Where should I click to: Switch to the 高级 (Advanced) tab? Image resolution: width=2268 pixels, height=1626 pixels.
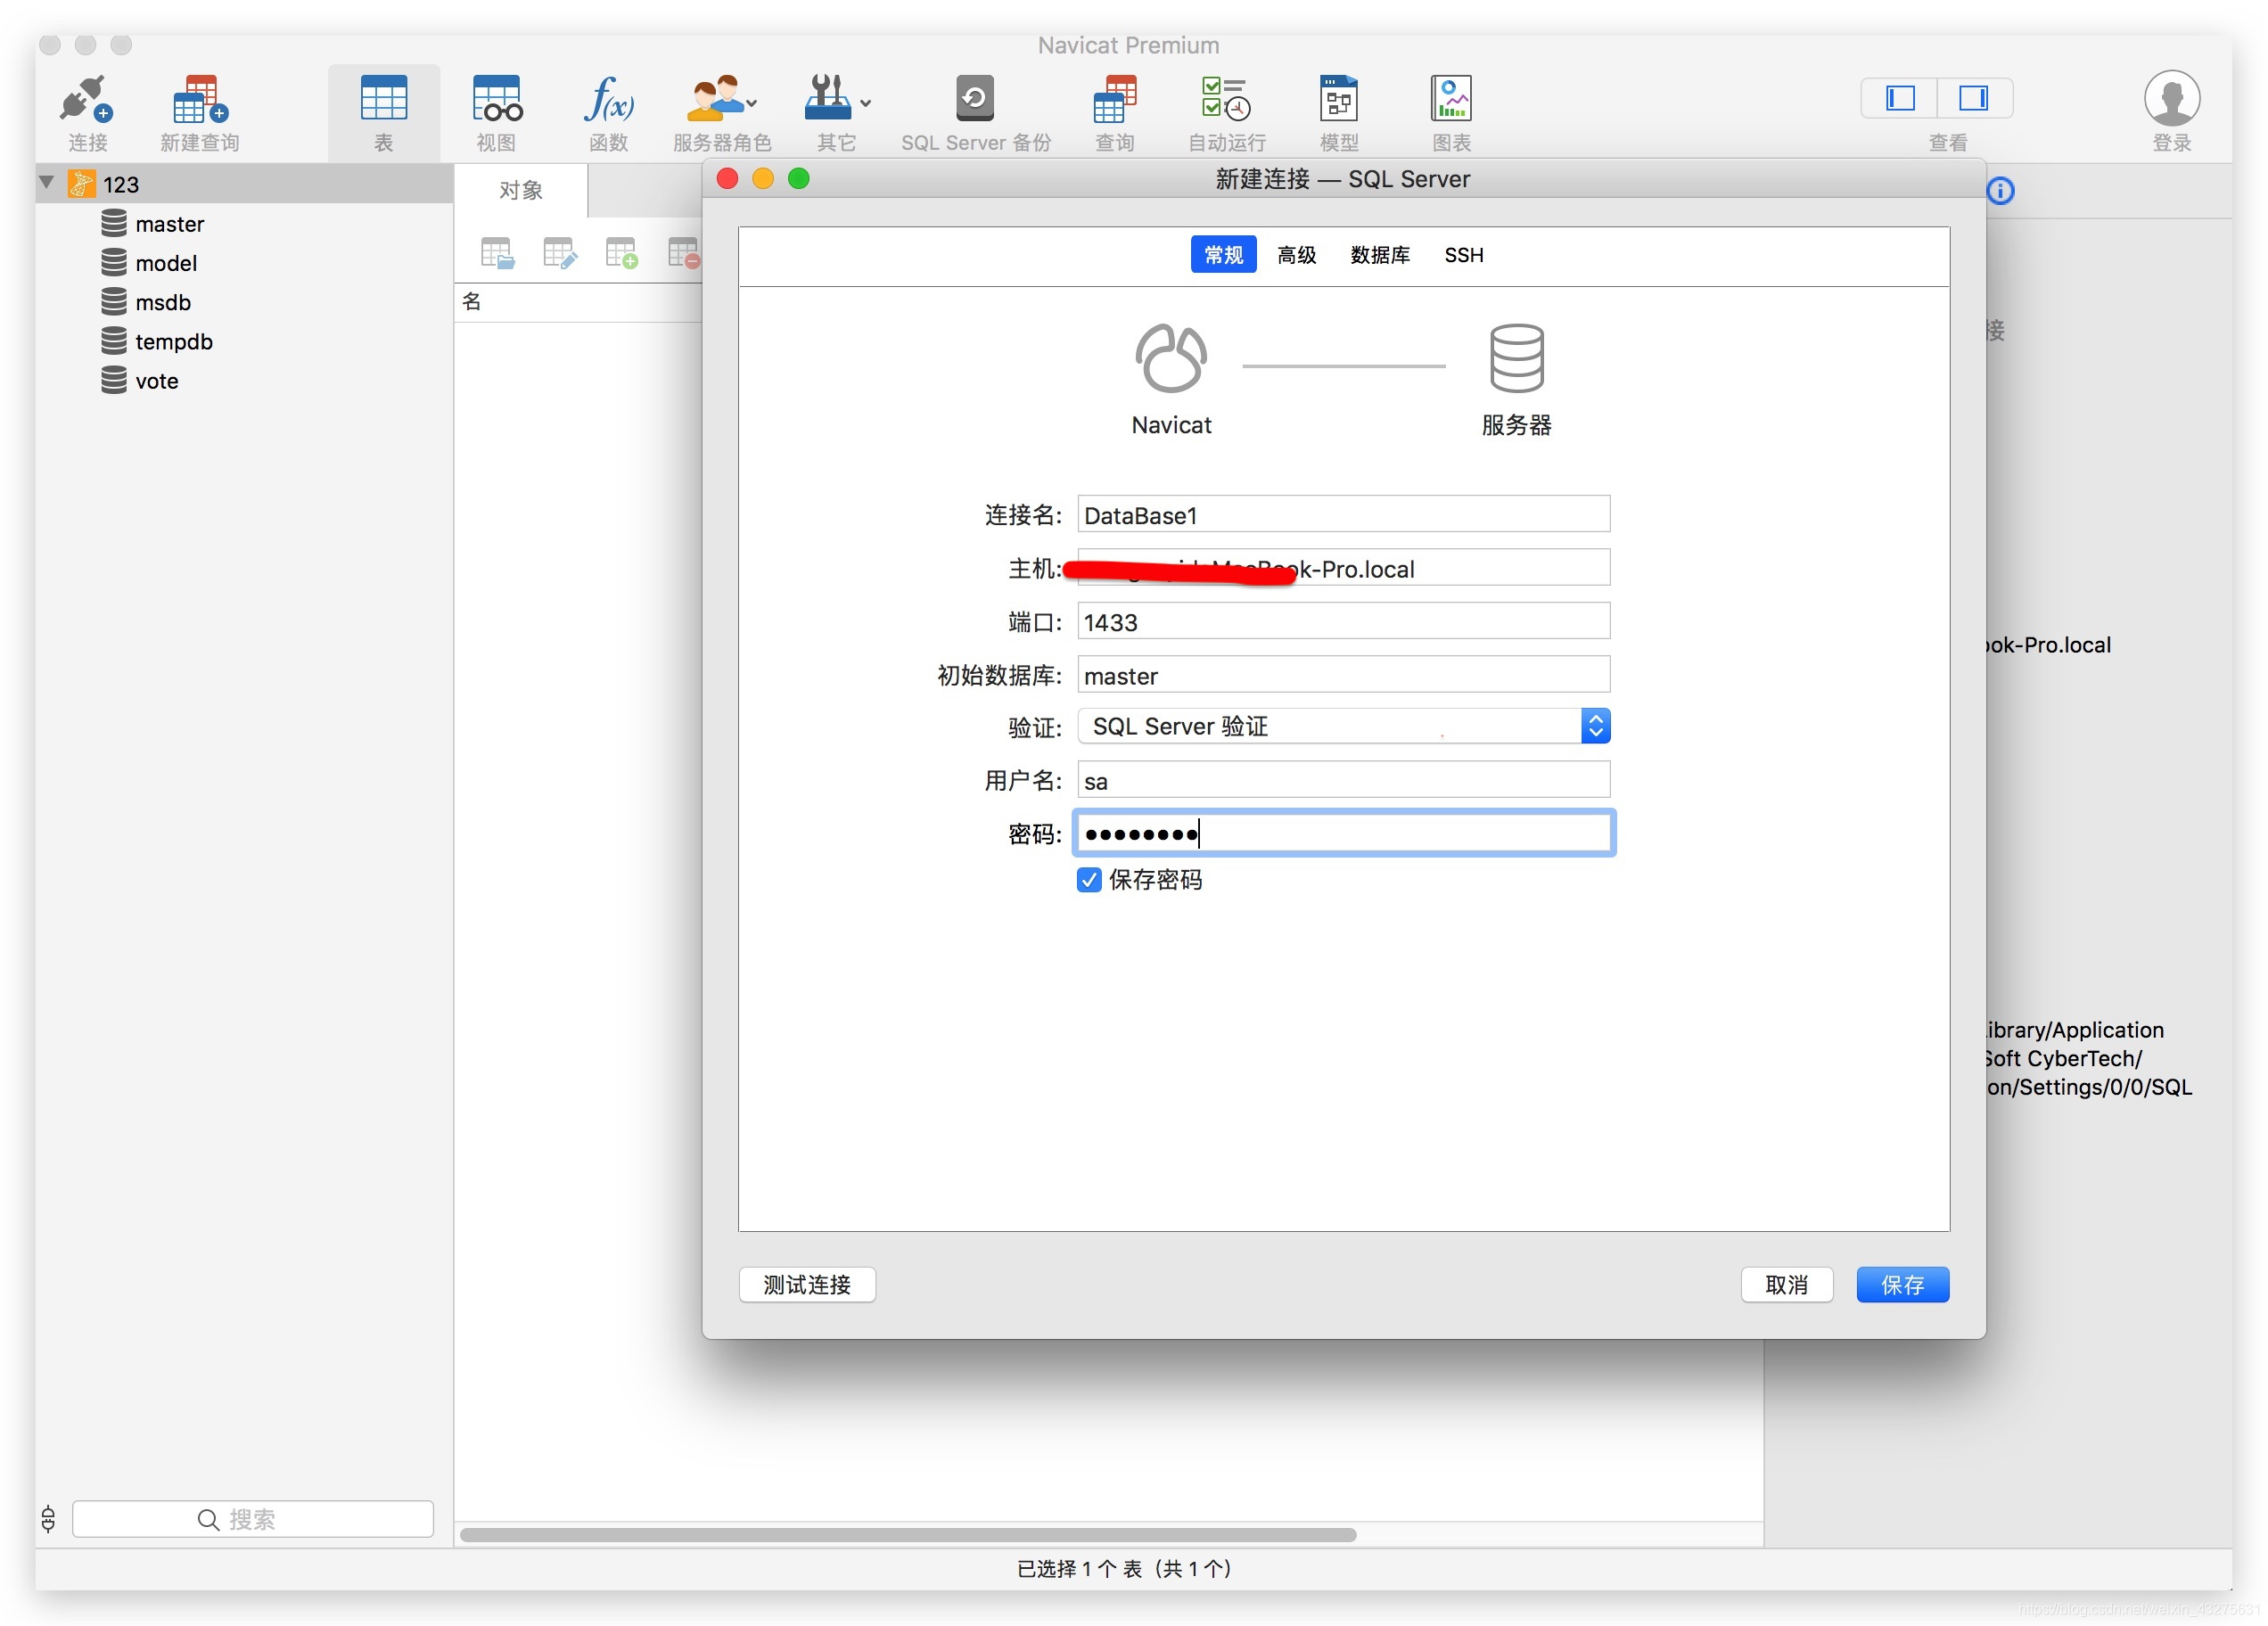(x=1297, y=255)
